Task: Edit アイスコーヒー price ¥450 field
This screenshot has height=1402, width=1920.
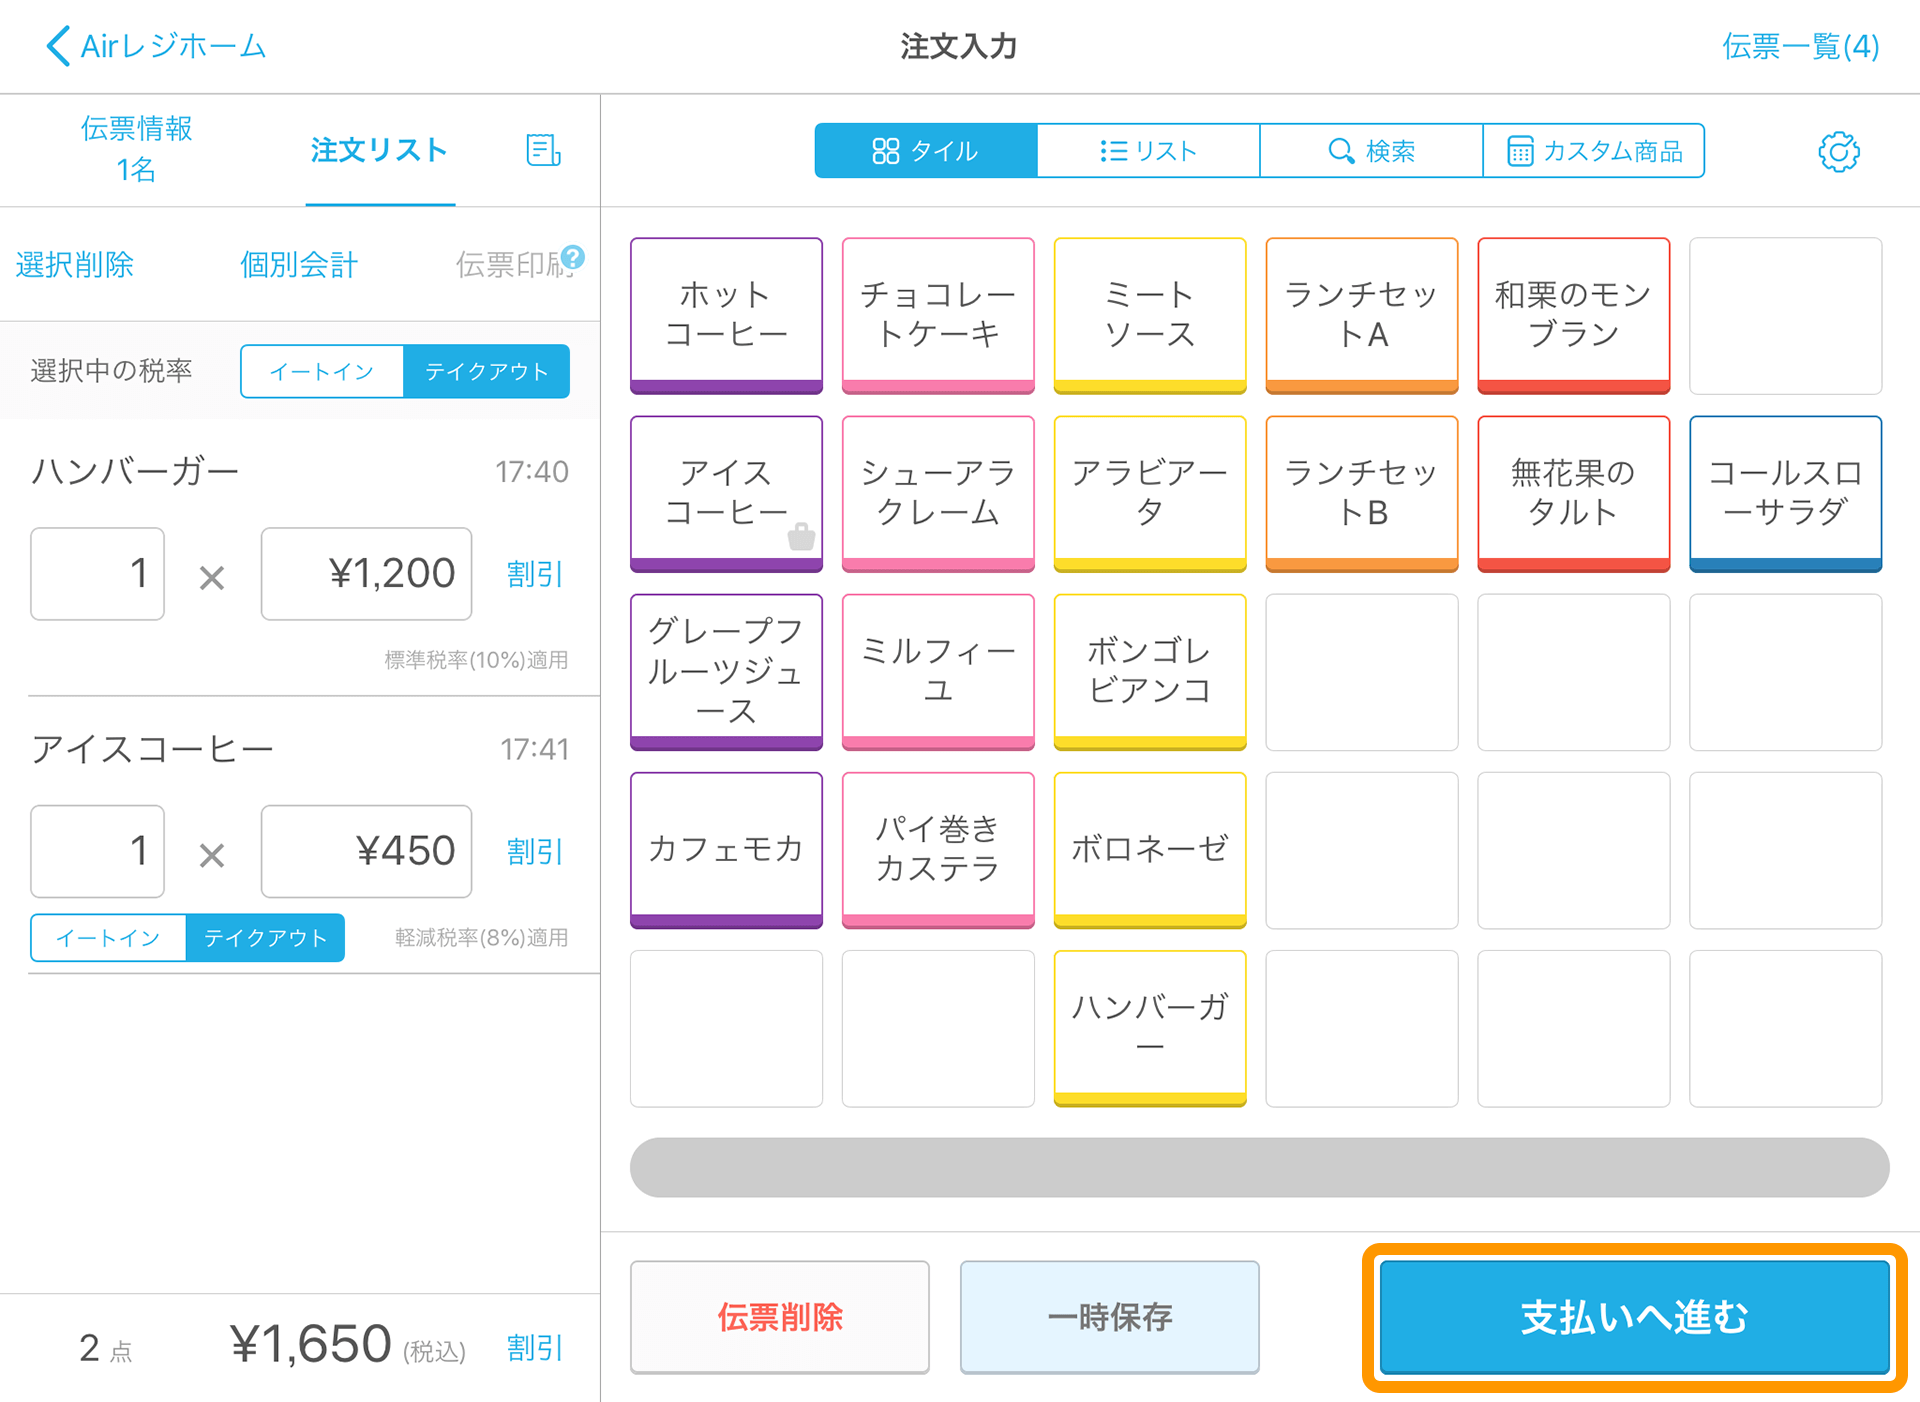Action: click(x=366, y=852)
